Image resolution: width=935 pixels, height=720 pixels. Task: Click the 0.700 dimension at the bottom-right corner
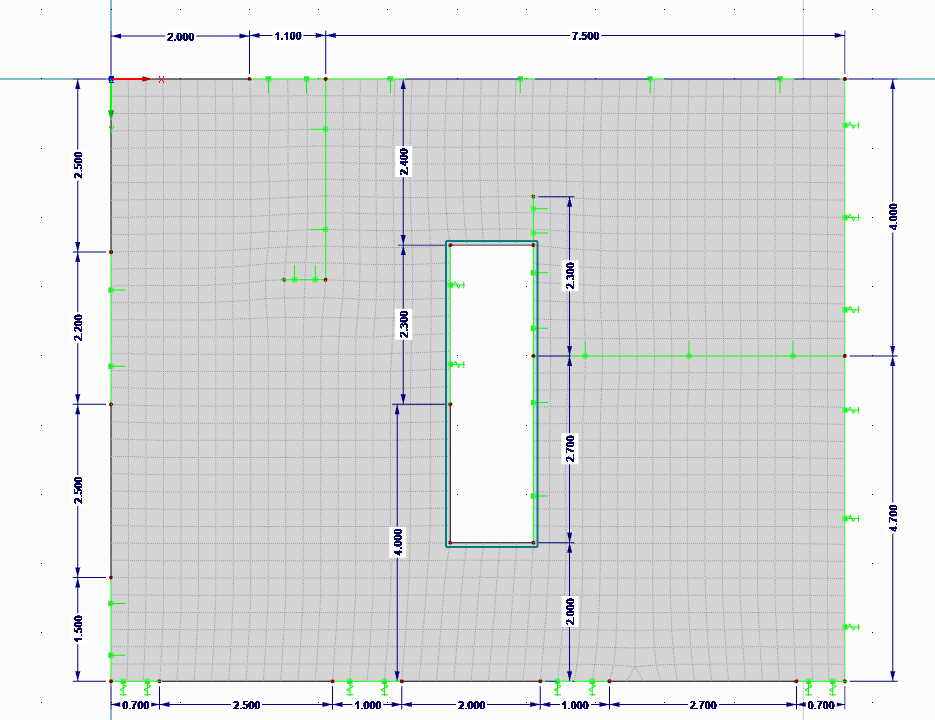click(x=821, y=705)
